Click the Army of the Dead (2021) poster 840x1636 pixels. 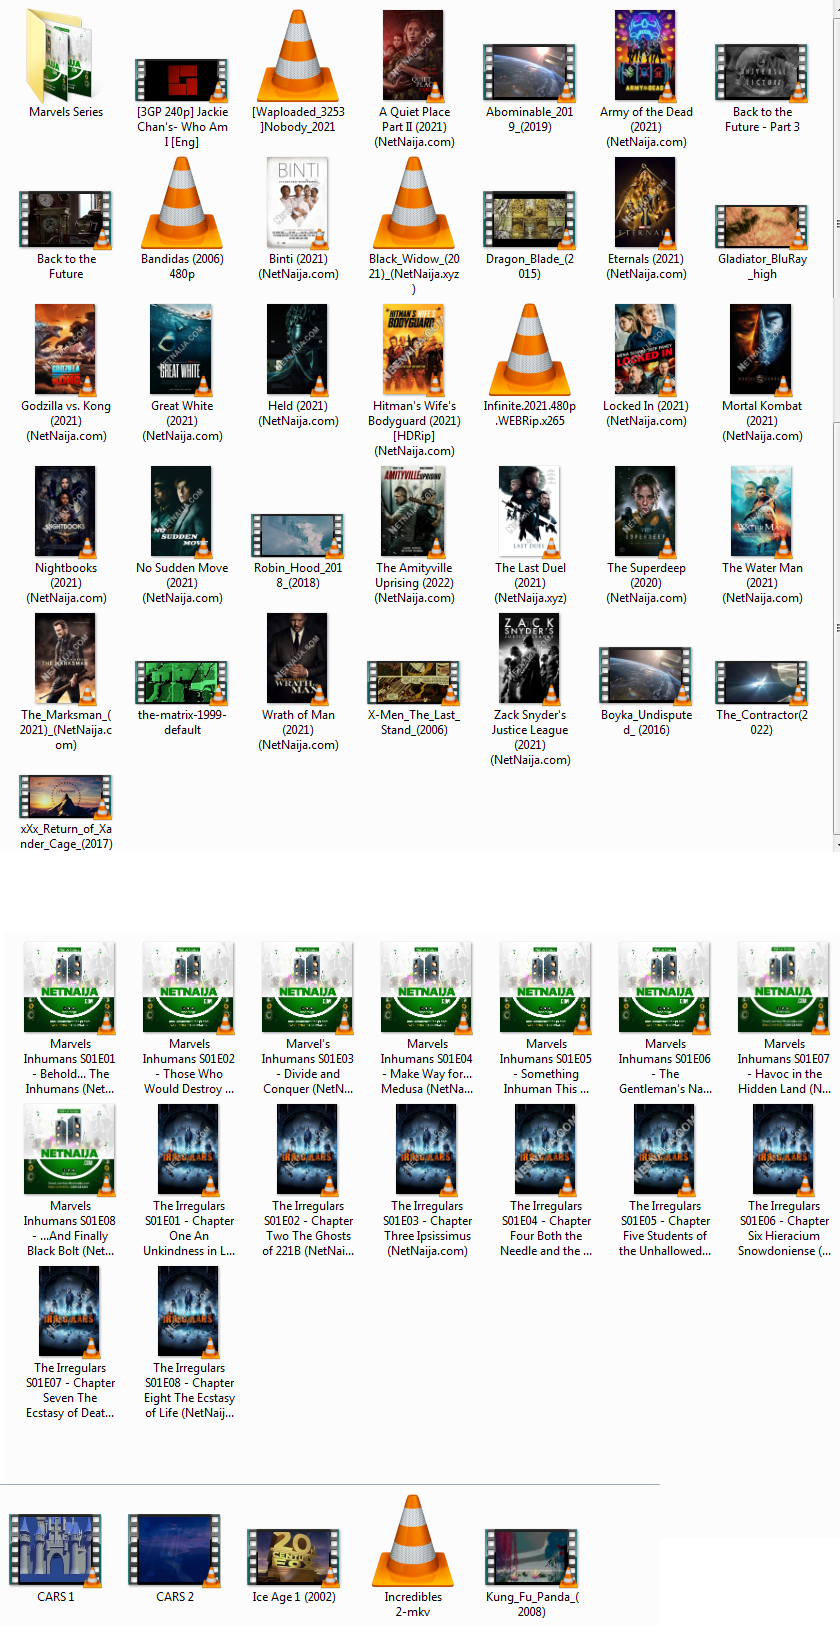click(646, 56)
